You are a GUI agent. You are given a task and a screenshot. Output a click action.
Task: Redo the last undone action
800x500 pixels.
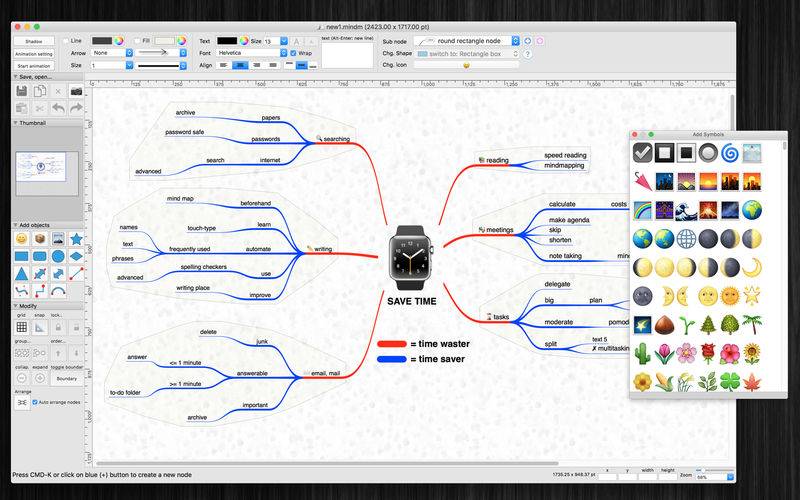pos(76,108)
